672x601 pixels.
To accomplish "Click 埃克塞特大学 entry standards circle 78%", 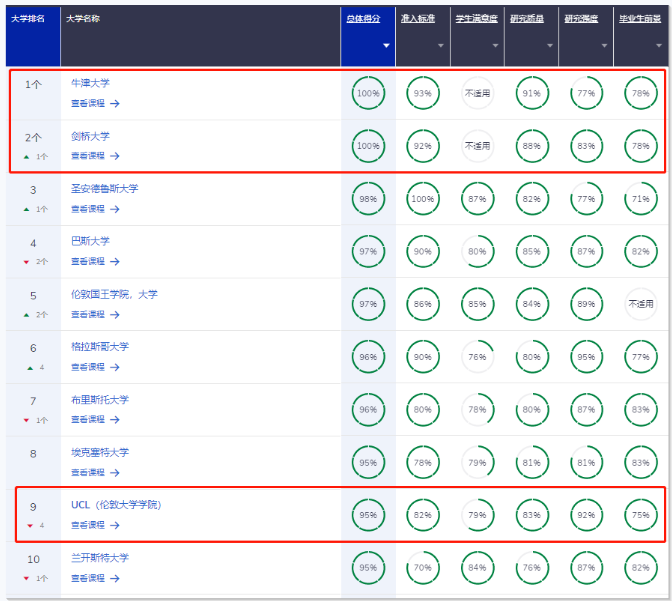I will [x=423, y=463].
